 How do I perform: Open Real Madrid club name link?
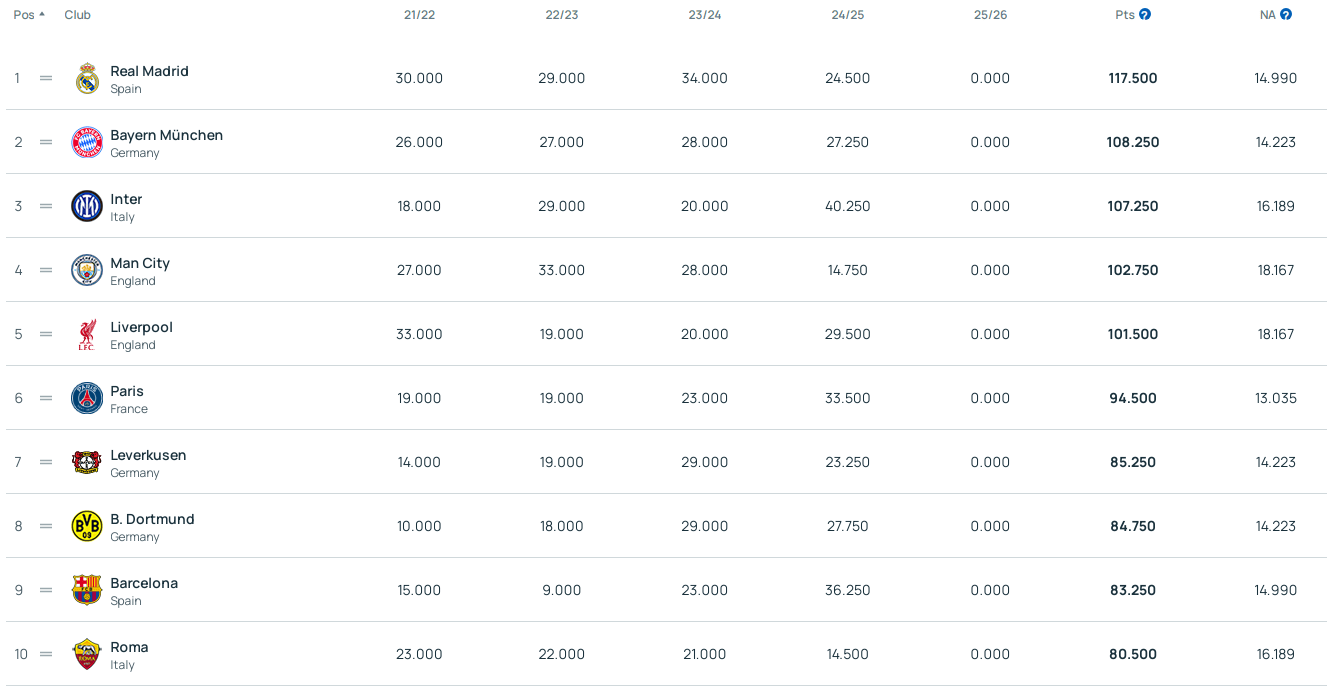coord(149,71)
